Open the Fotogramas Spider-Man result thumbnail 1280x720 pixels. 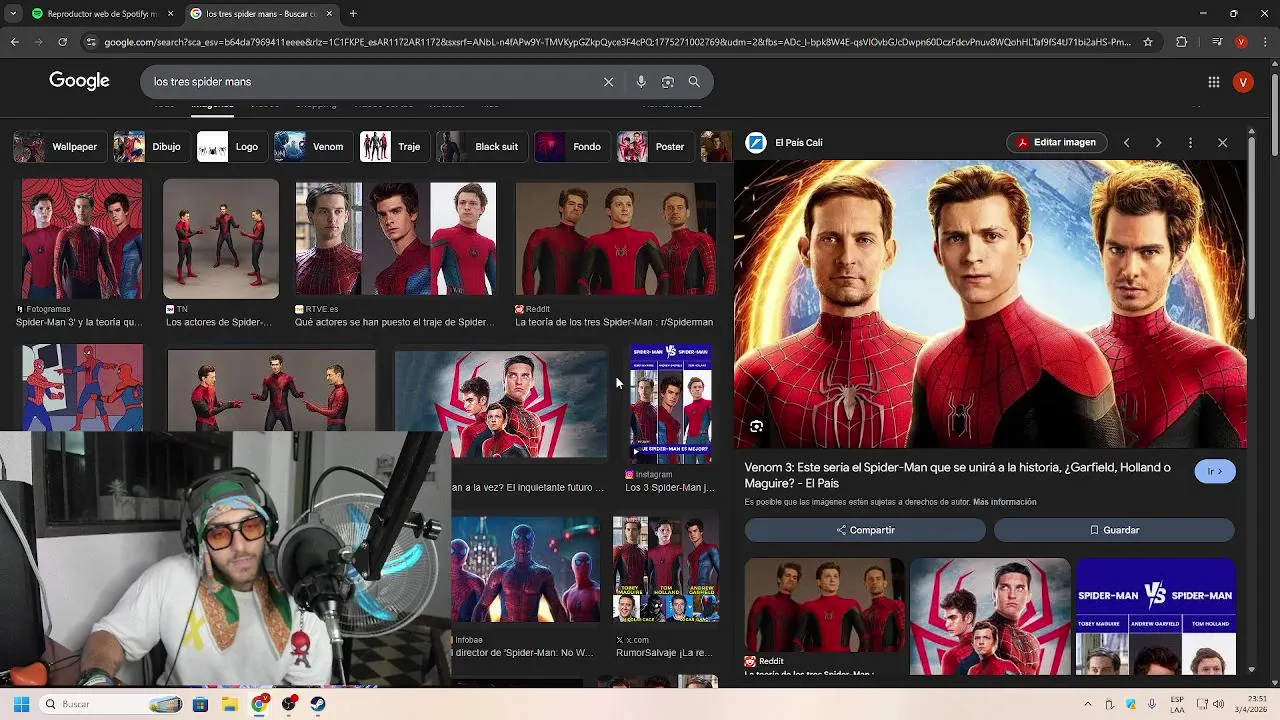pos(82,239)
